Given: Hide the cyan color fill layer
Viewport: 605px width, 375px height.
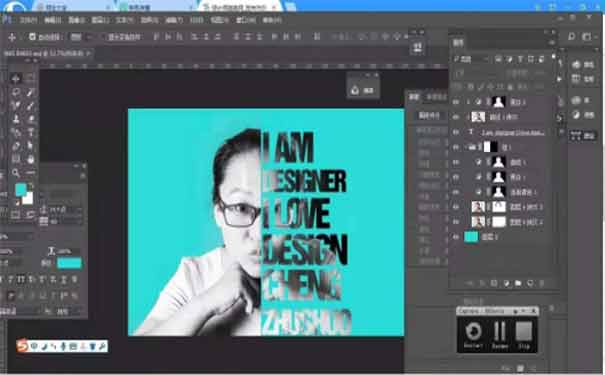Looking at the screenshot, I should coord(456,237).
